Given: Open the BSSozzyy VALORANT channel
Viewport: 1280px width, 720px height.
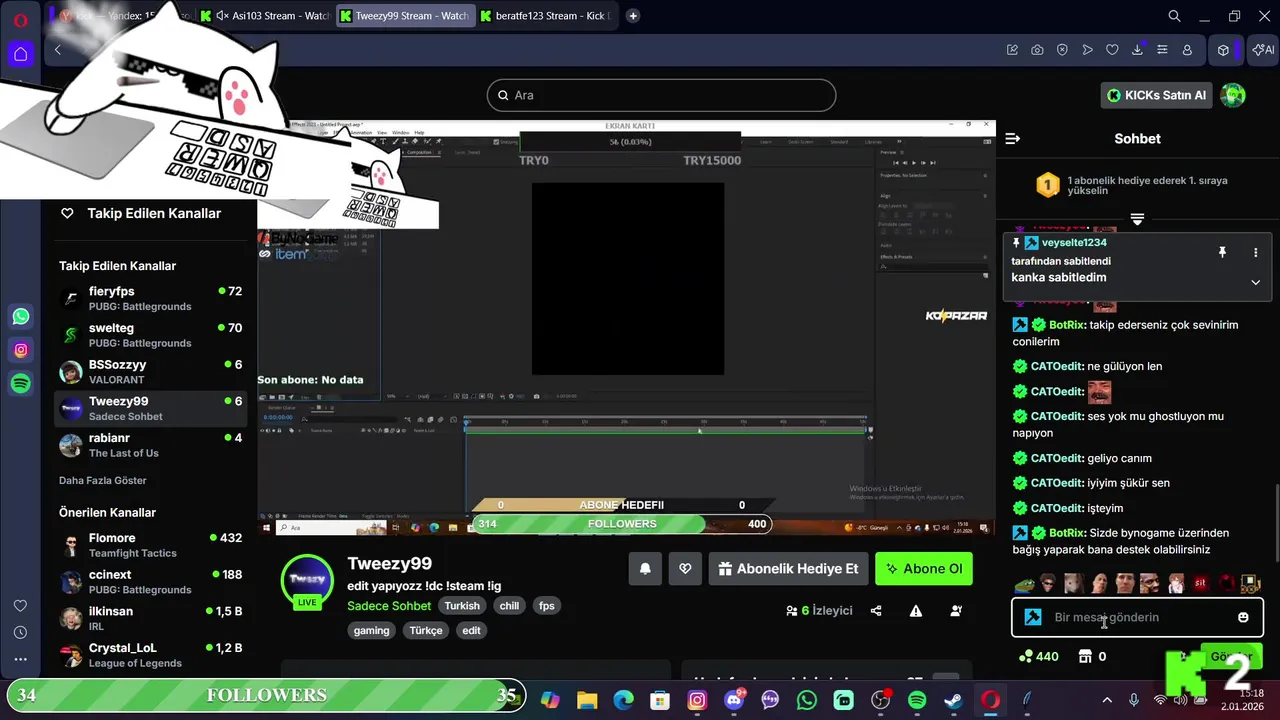Looking at the screenshot, I should click(x=151, y=372).
